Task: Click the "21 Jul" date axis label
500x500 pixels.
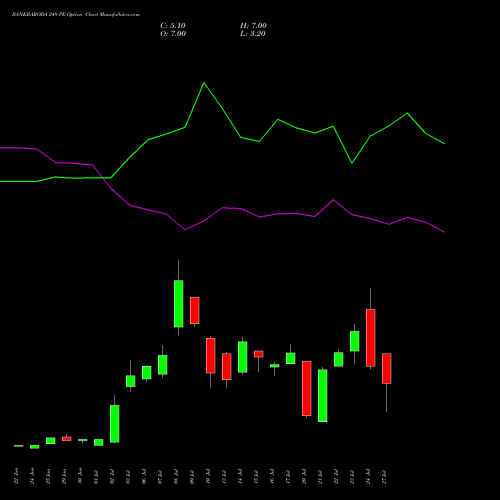Action: coord(320,477)
